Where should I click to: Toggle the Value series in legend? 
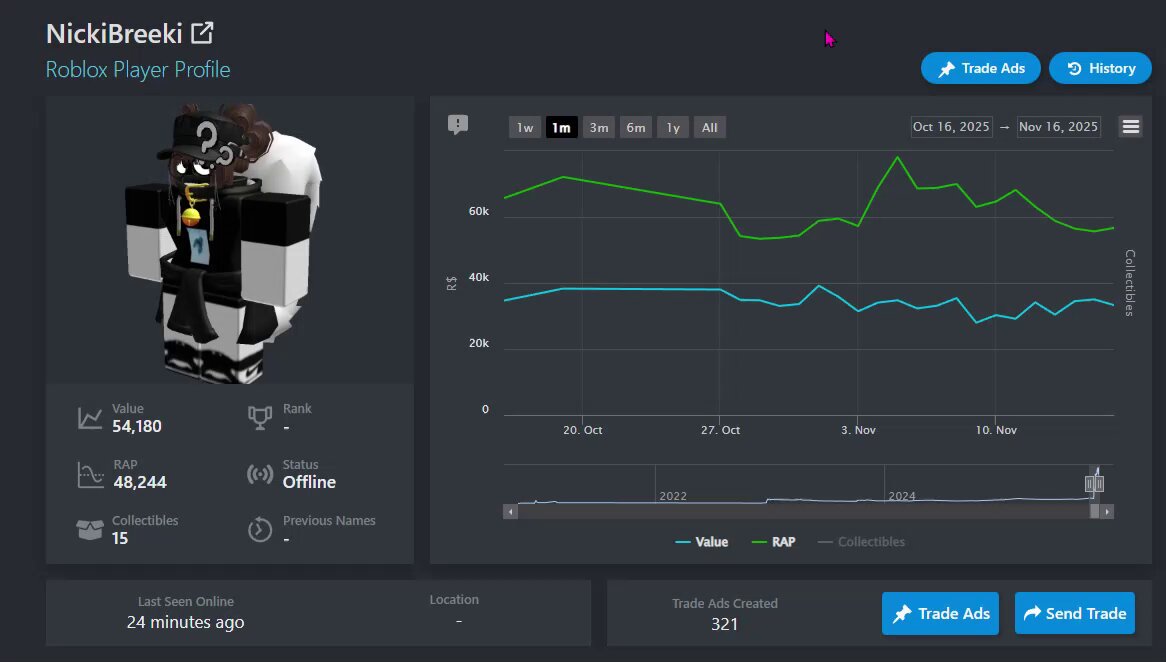[x=701, y=542]
